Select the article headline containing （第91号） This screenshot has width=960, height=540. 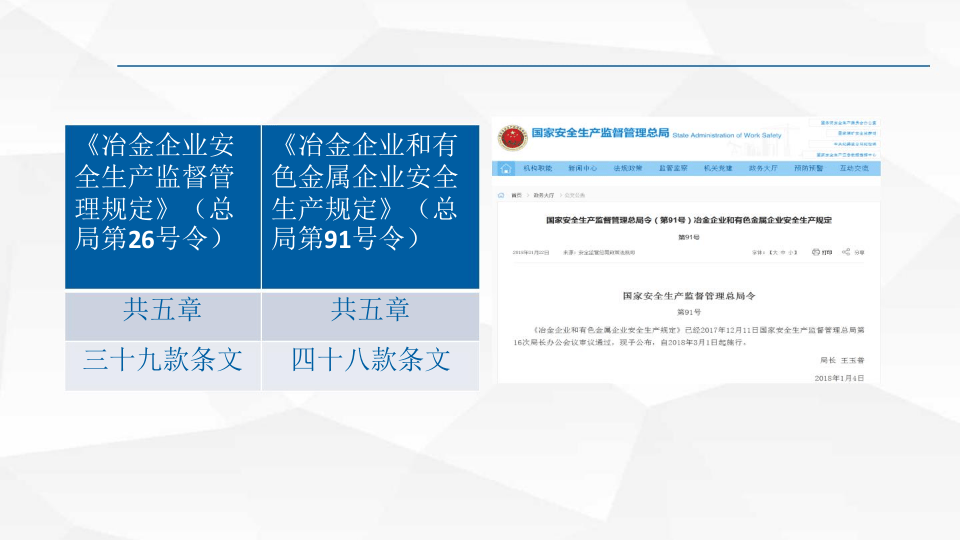689,220
